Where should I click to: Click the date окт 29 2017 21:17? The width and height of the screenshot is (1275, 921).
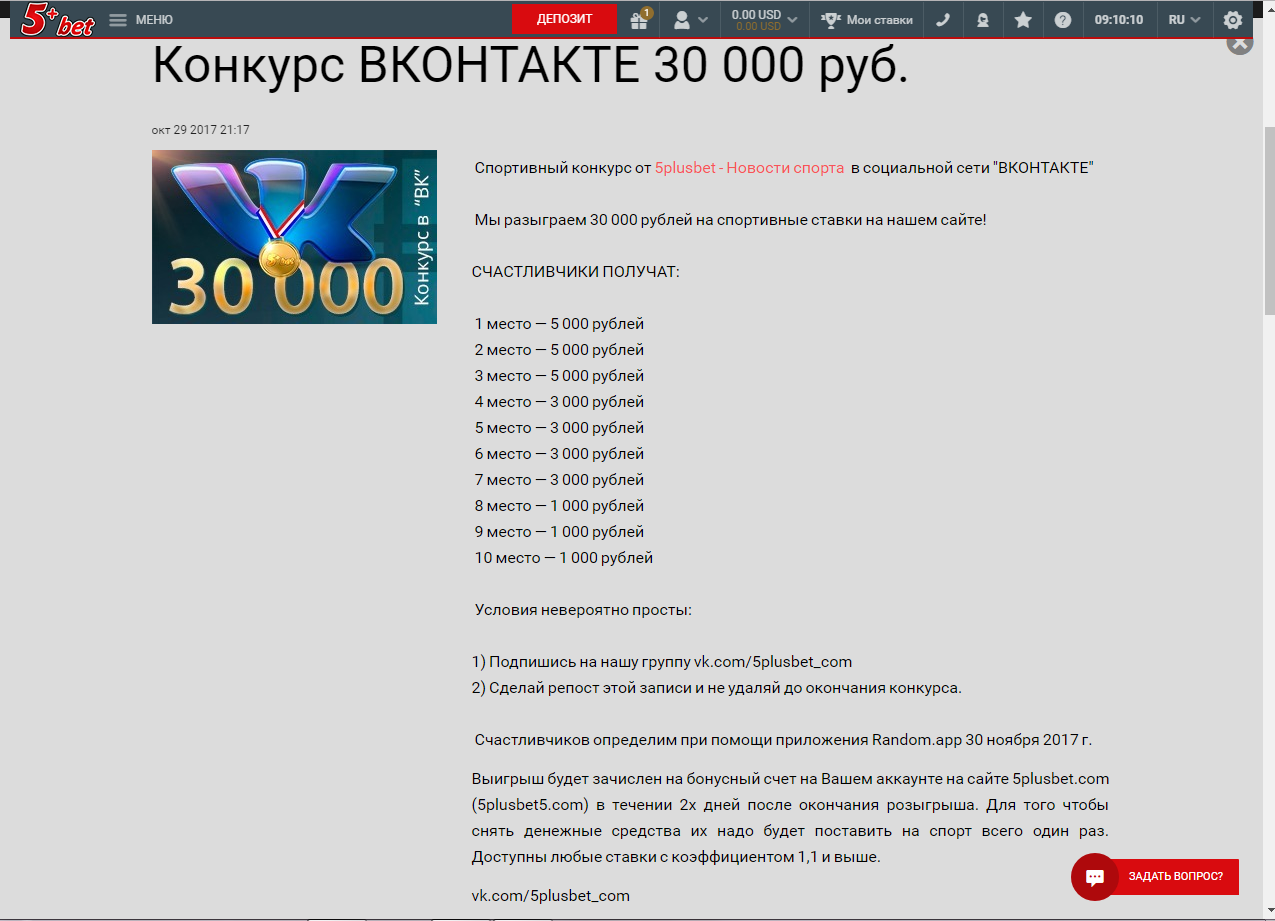pos(201,130)
